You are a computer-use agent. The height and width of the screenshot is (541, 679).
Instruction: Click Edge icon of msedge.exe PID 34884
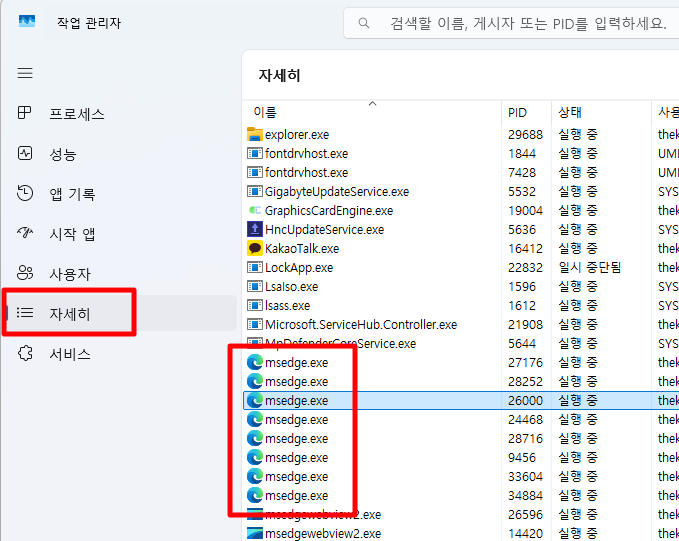[x=255, y=496]
